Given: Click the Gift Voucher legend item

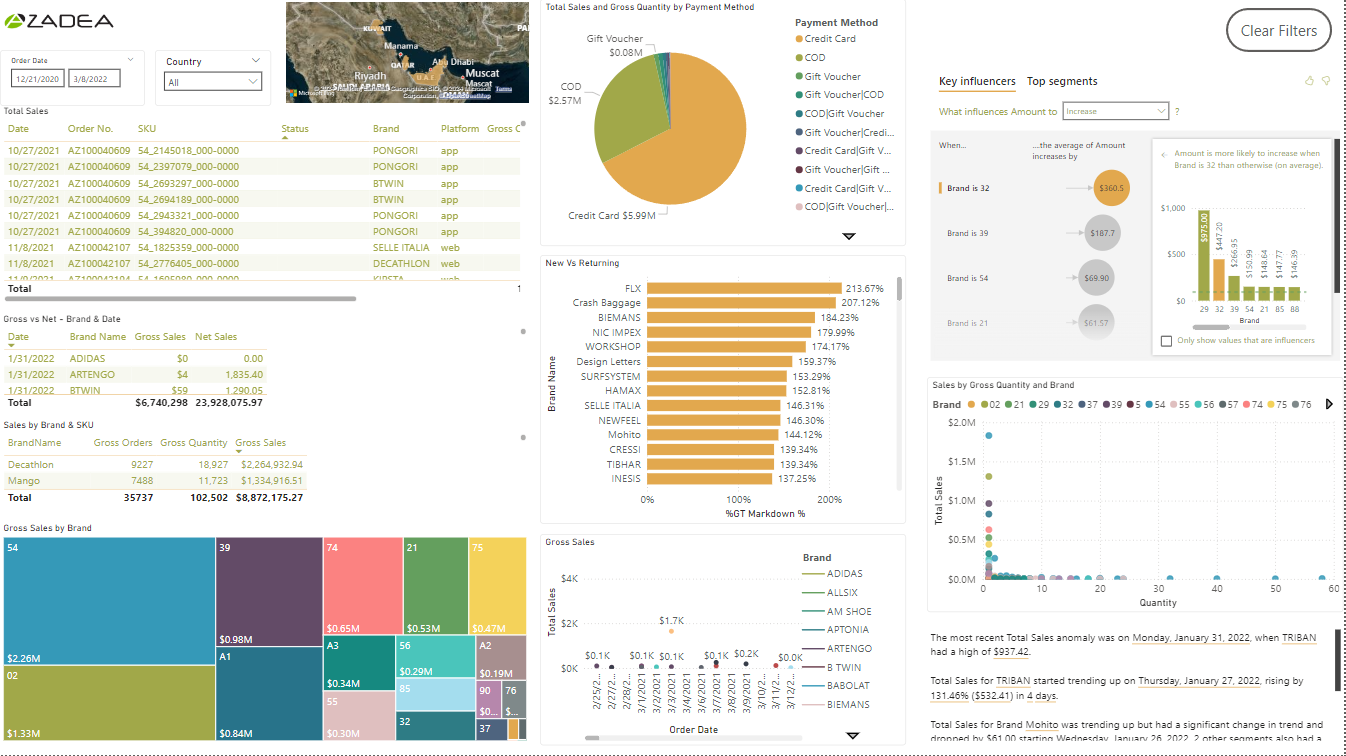Looking at the screenshot, I should coord(827,76).
